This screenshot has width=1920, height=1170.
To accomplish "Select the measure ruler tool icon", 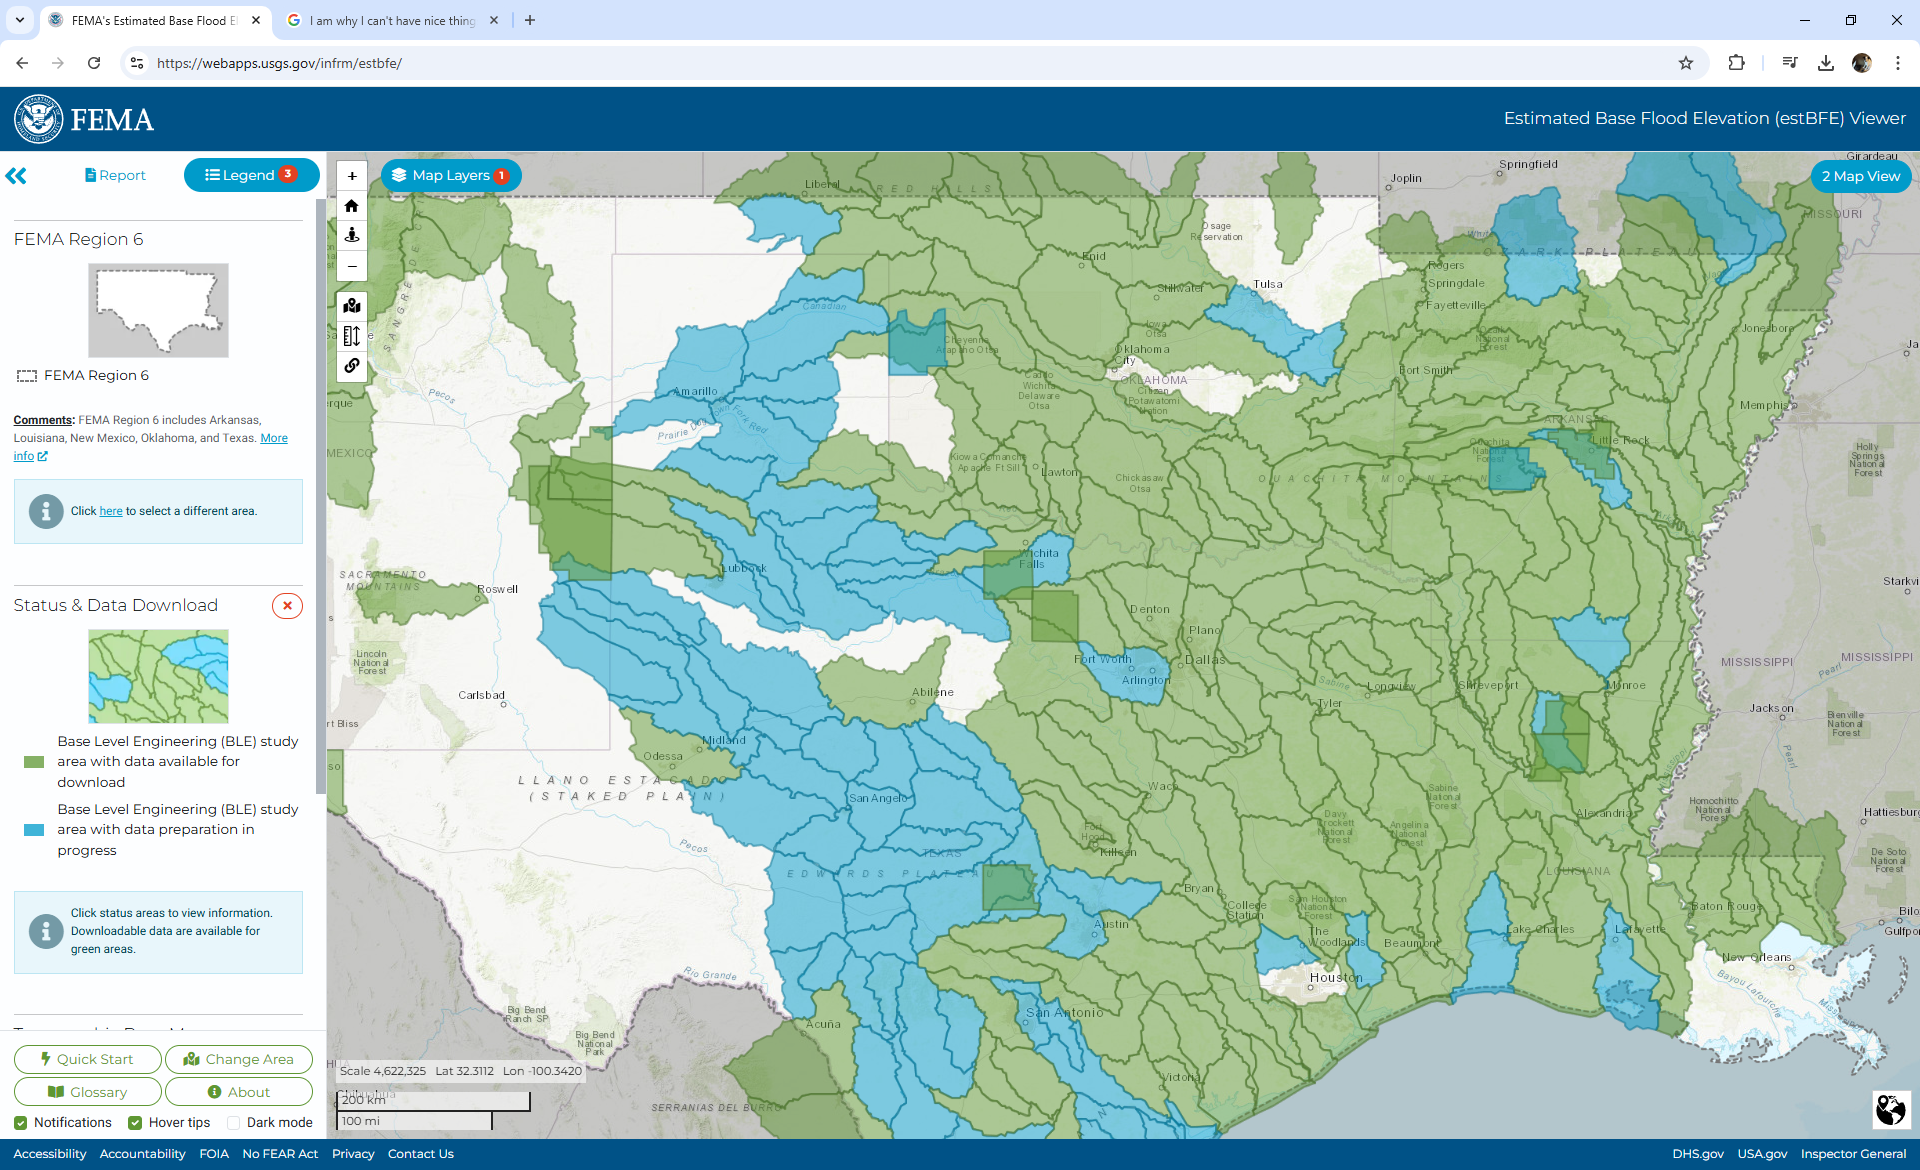I will [x=352, y=336].
